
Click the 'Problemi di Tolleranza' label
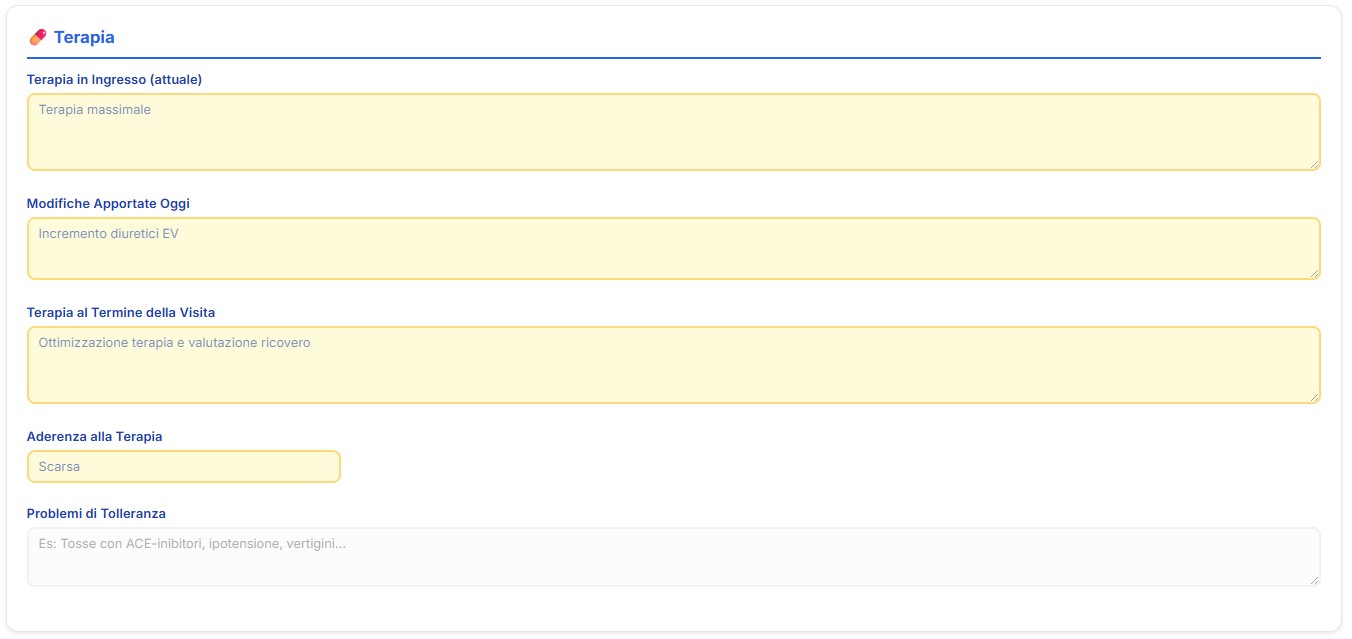tap(96, 513)
